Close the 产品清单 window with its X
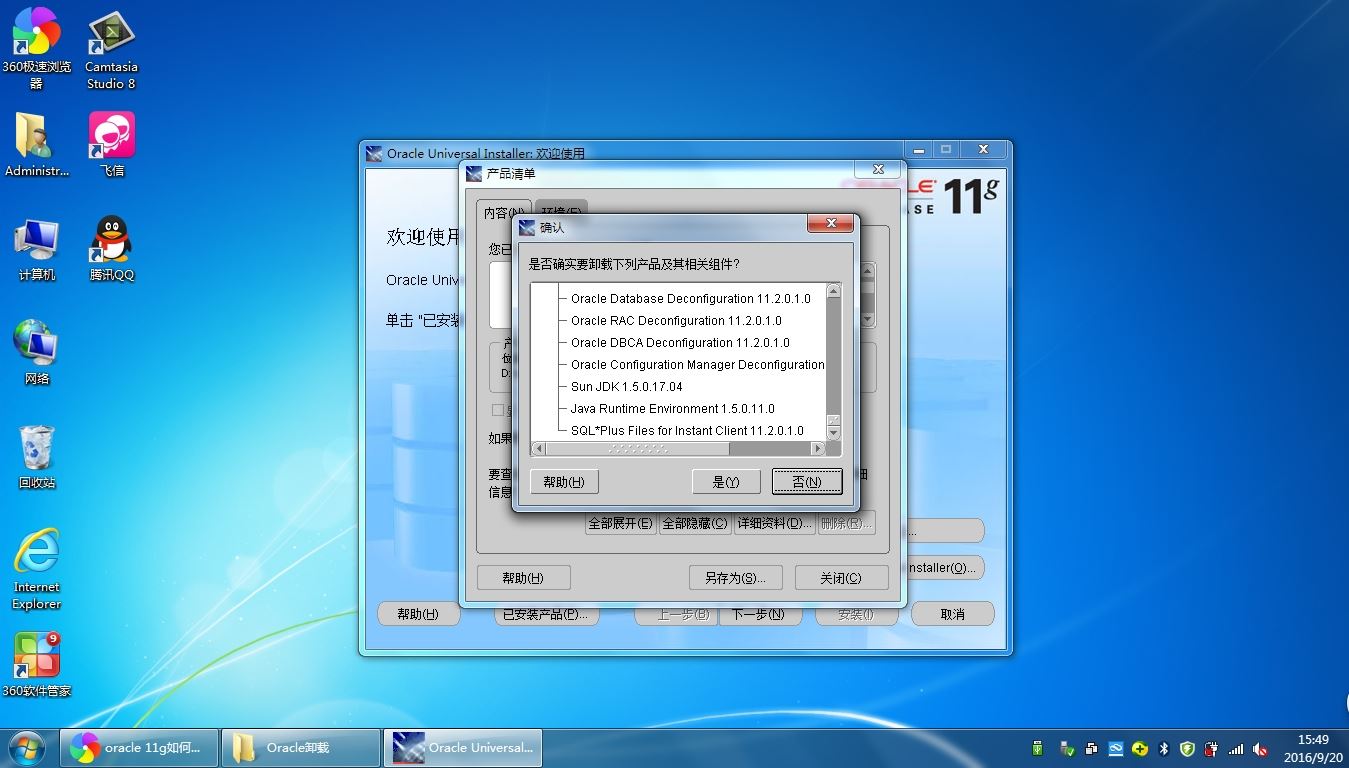This screenshot has height=768, width=1349. point(878,170)
